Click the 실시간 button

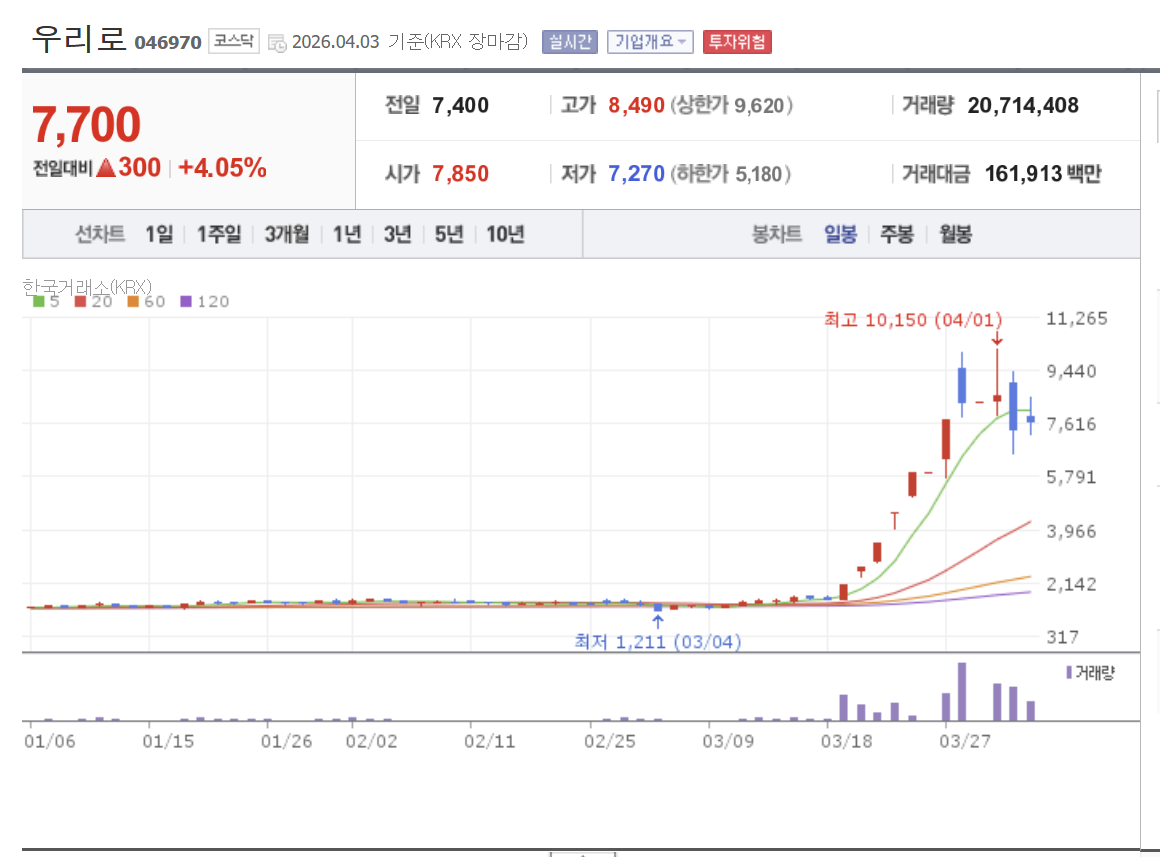click(569, 41)
